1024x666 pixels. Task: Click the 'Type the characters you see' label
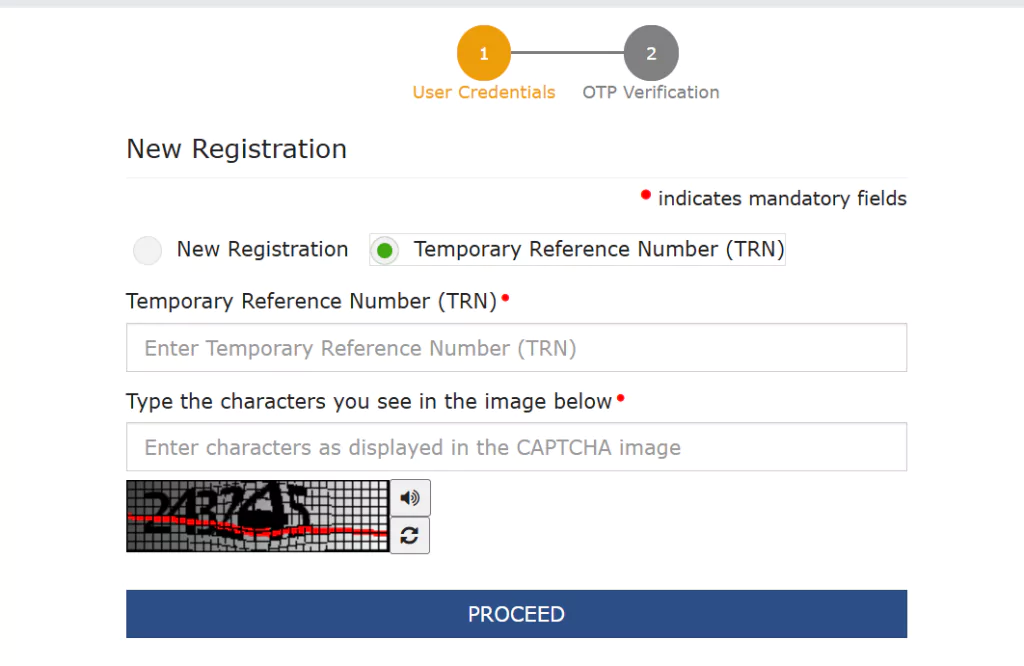368,401
